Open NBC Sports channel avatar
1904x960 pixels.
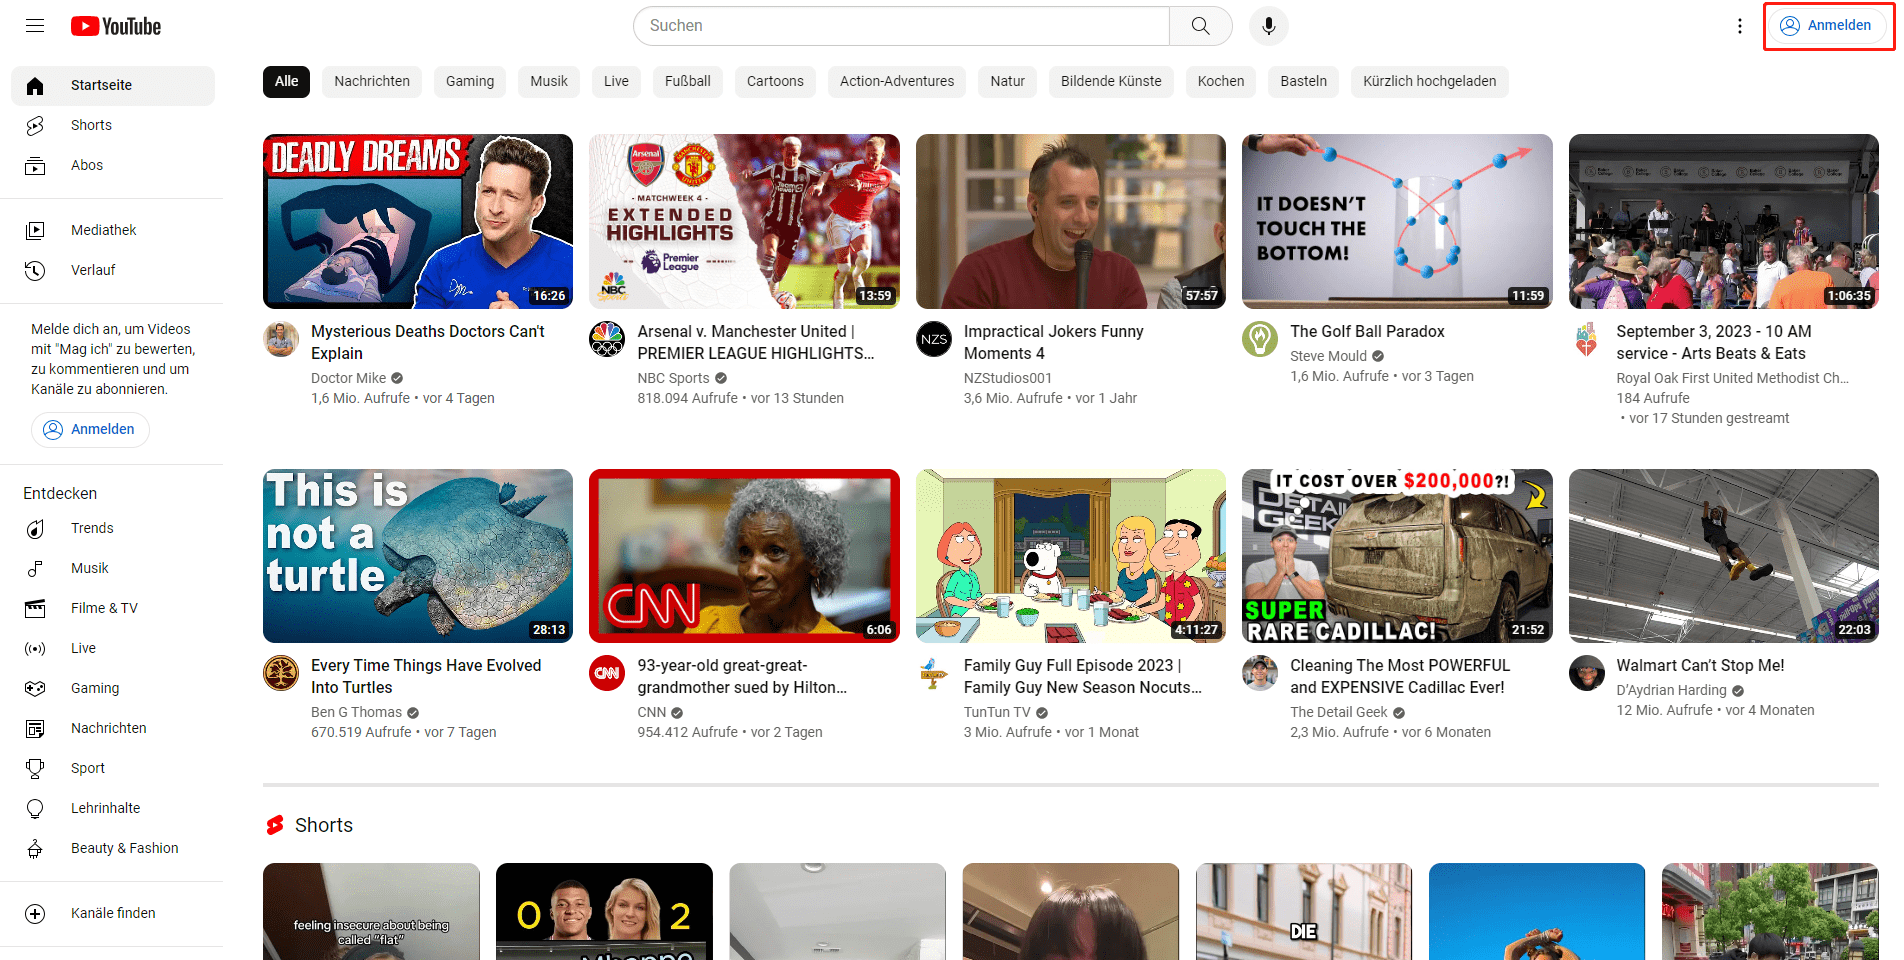click(607, 340)
